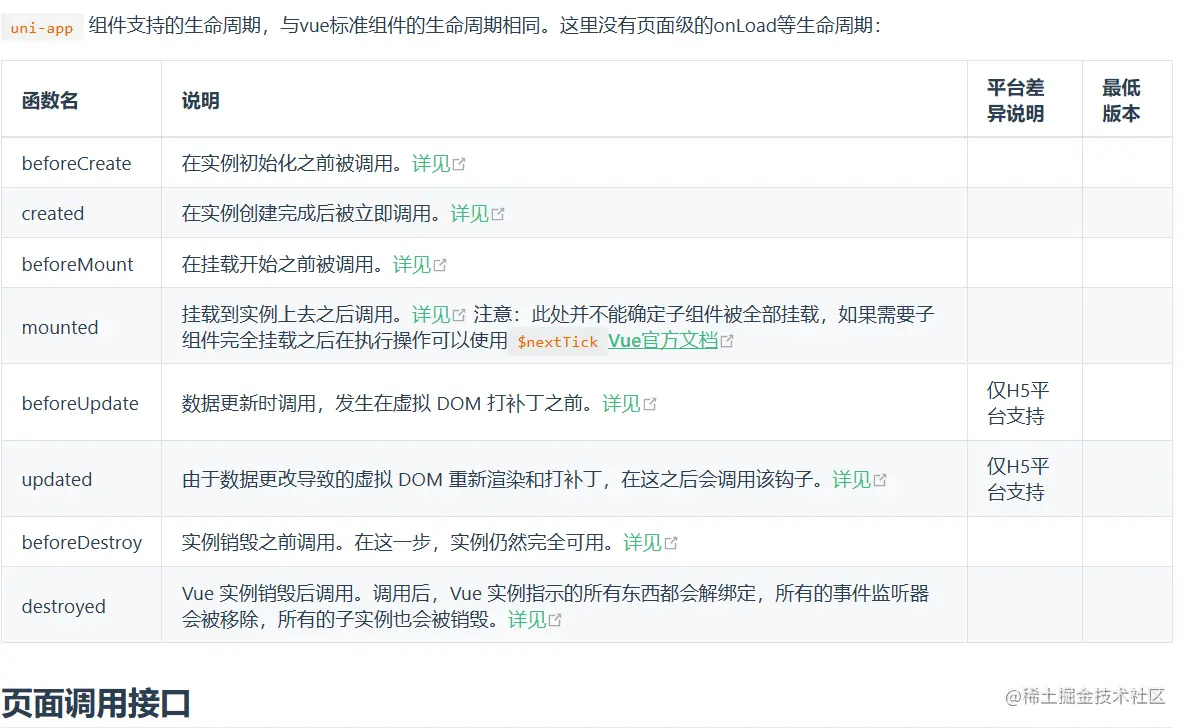Select the beforeCreate function name cell
Image resolution: width=1187 pixels, height=728 pixels.
point(82,163)
